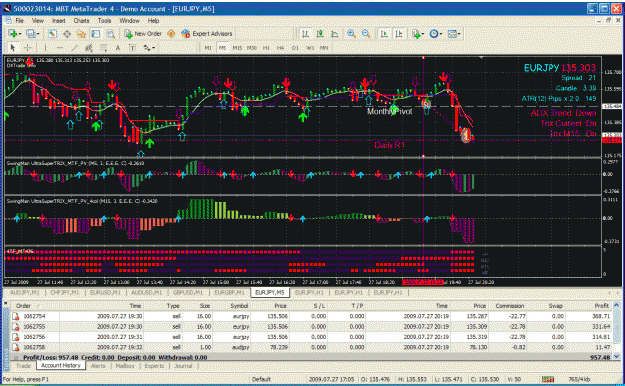Zoom in on the chart

(351, 34)
